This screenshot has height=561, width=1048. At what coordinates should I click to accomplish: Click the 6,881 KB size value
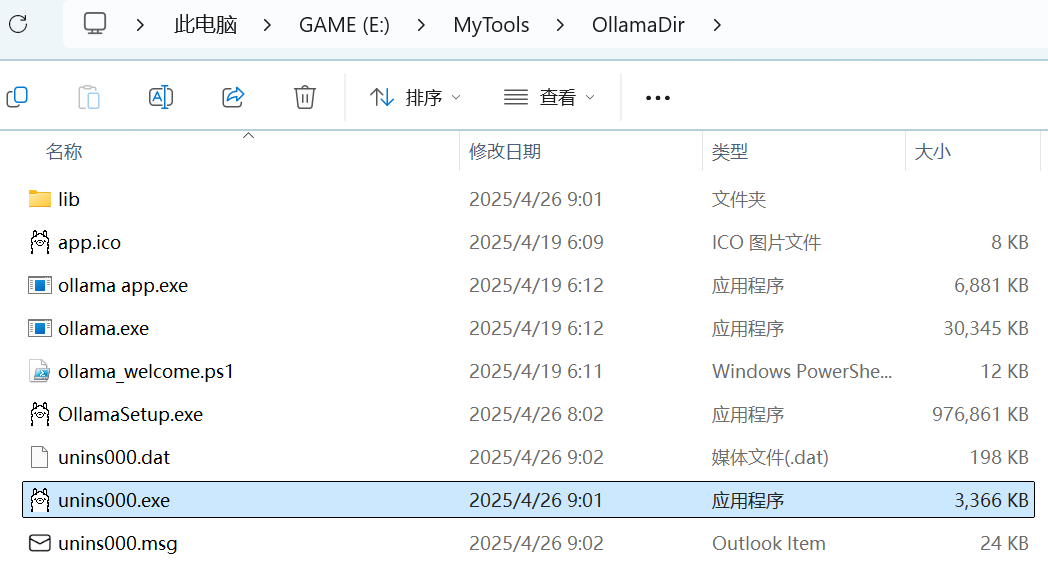pos(991,286)
